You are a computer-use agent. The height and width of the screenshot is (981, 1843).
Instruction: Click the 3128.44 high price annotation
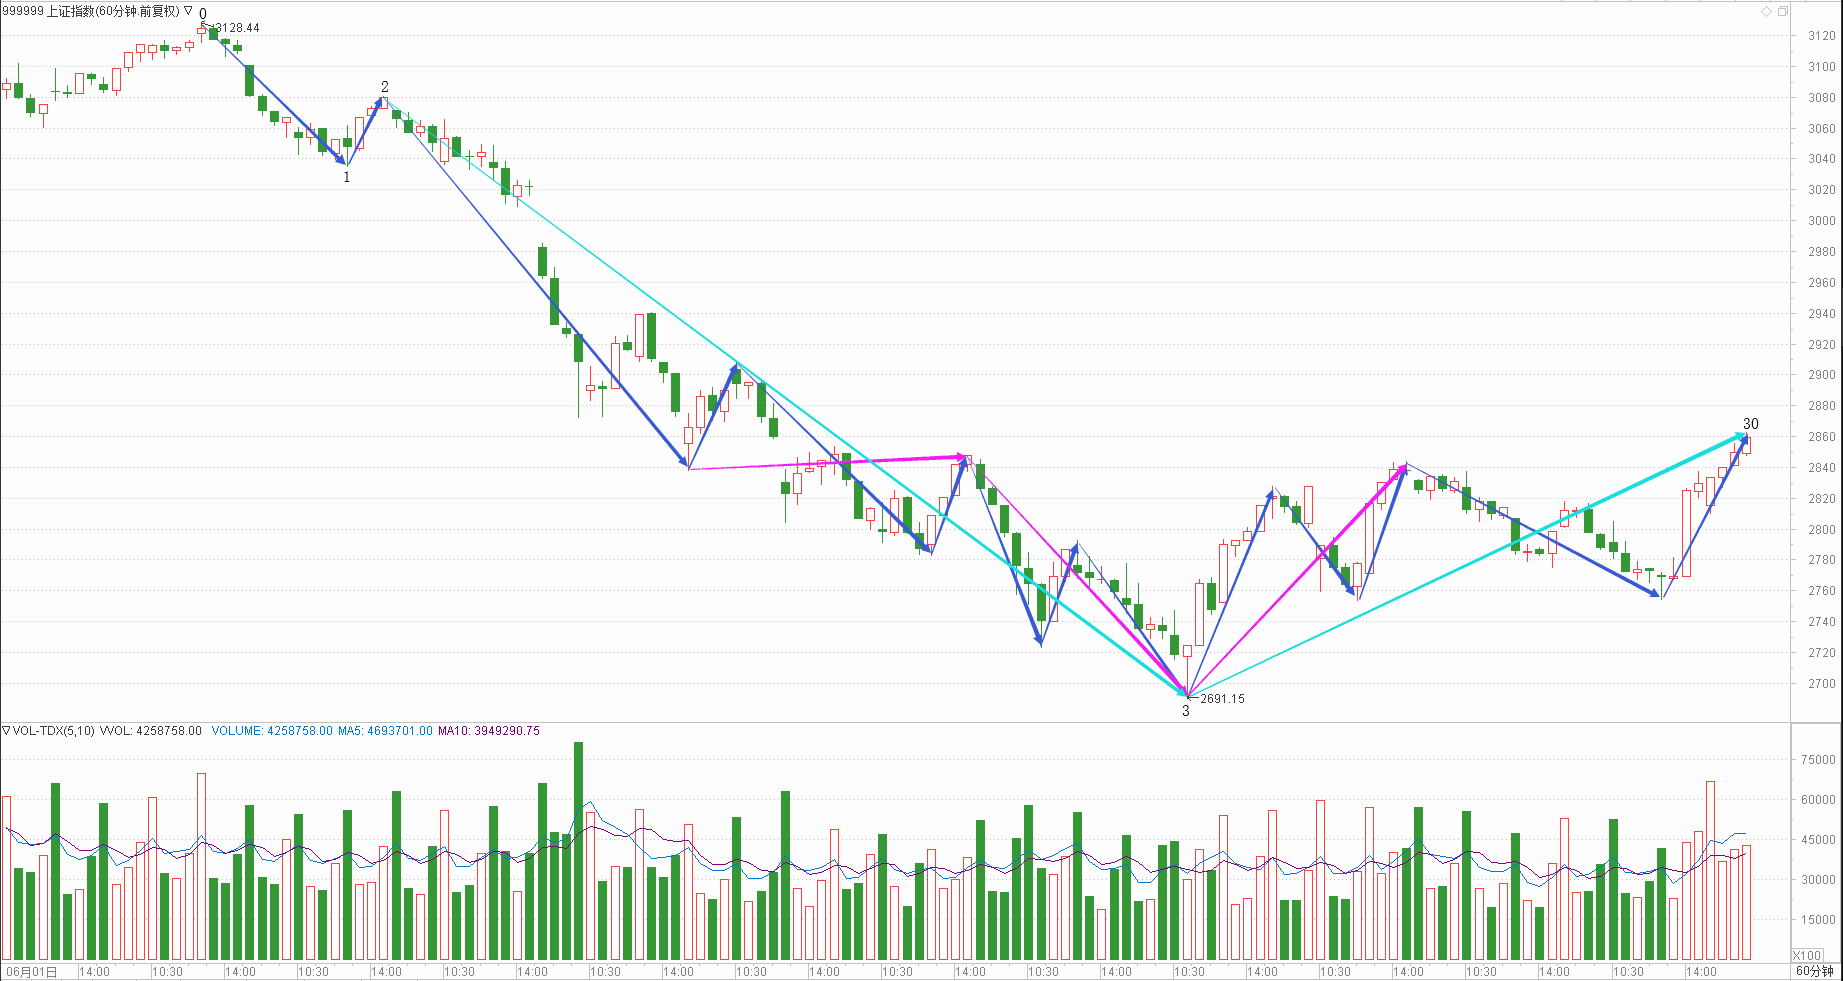tap(237, 28)
